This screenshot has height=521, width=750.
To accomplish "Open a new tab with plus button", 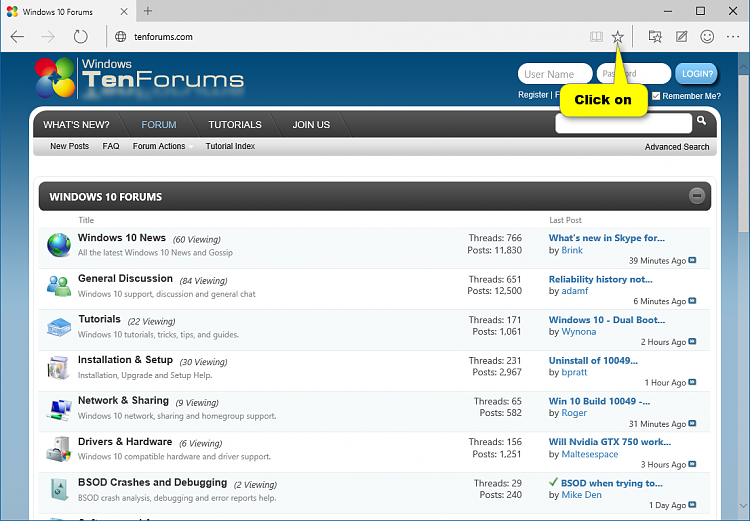I will [x=148, y=11].
